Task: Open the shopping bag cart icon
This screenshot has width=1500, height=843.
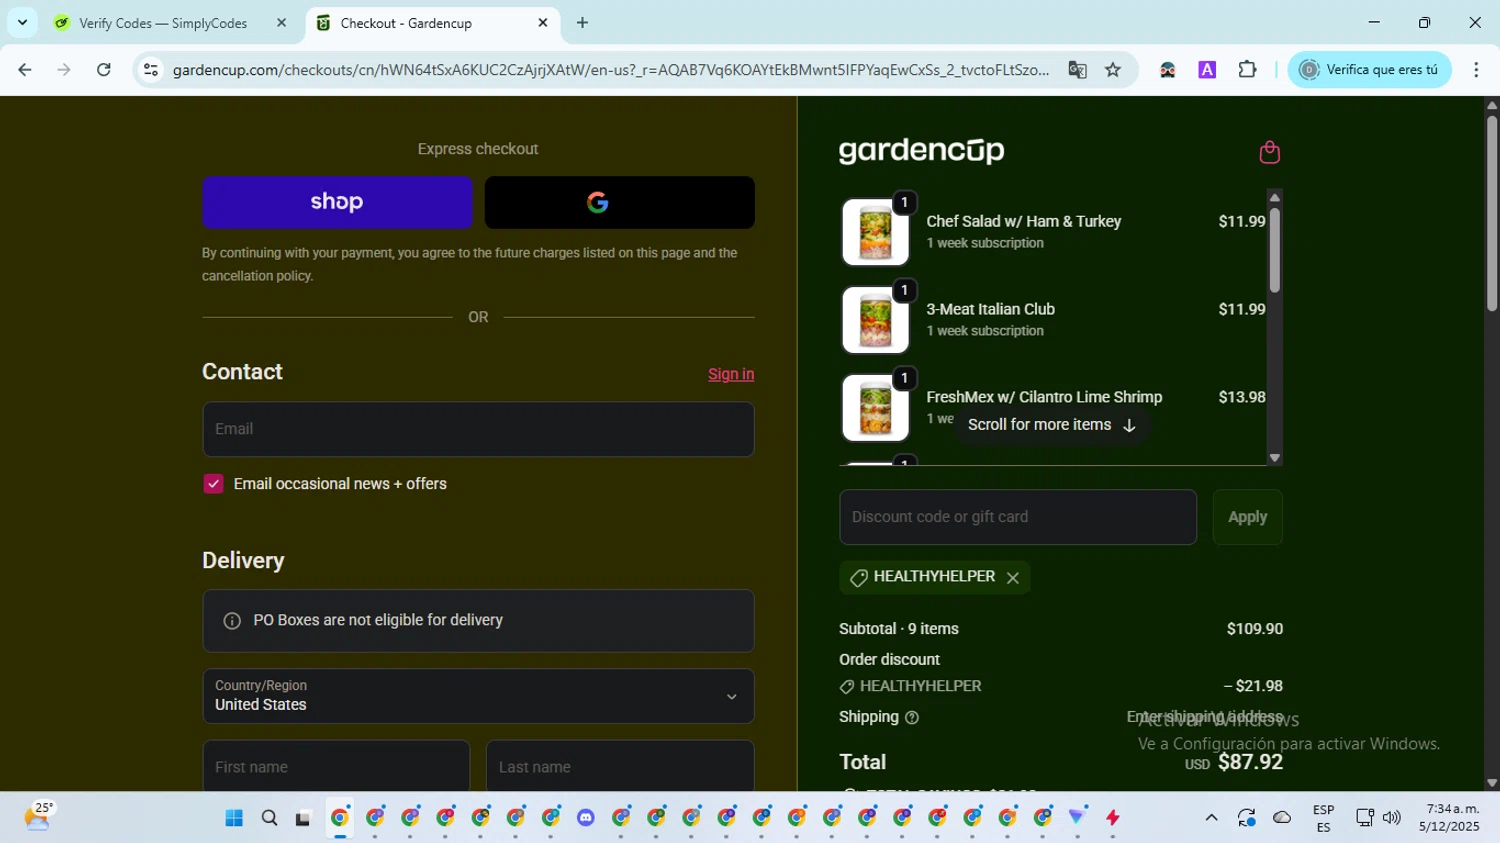Action: tap(1269, 152)
